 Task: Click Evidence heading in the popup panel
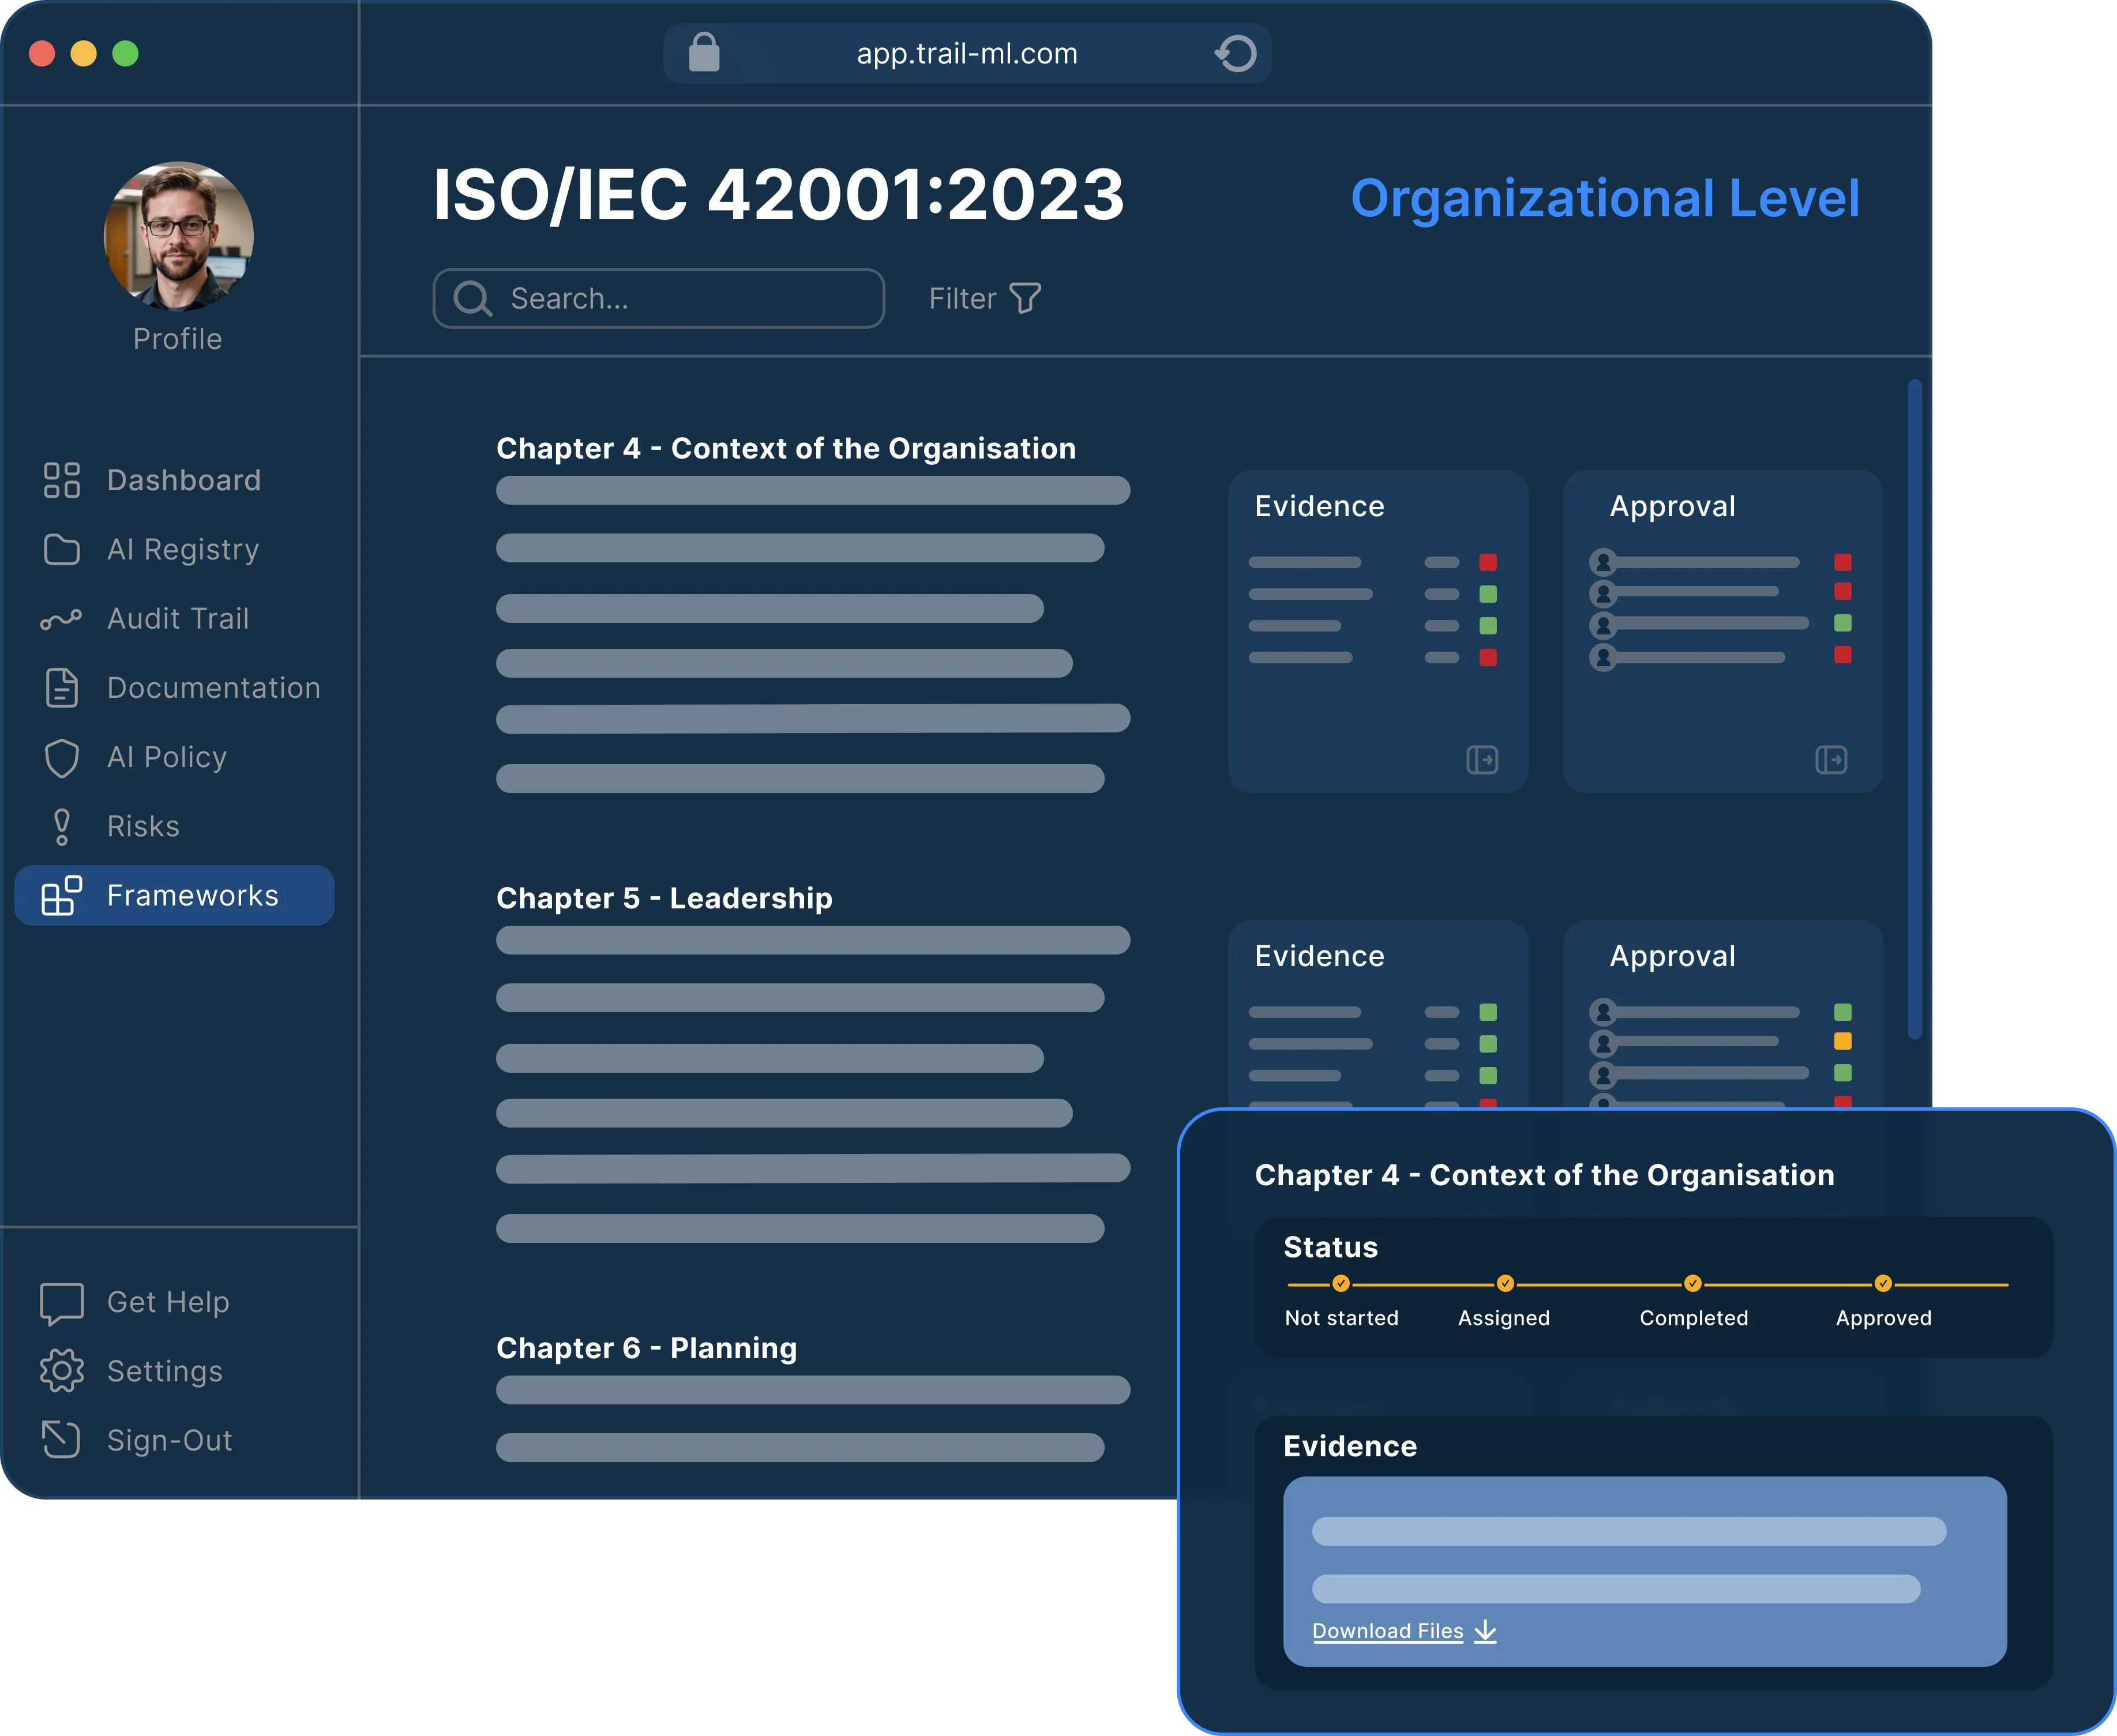coord(1350,1446)
